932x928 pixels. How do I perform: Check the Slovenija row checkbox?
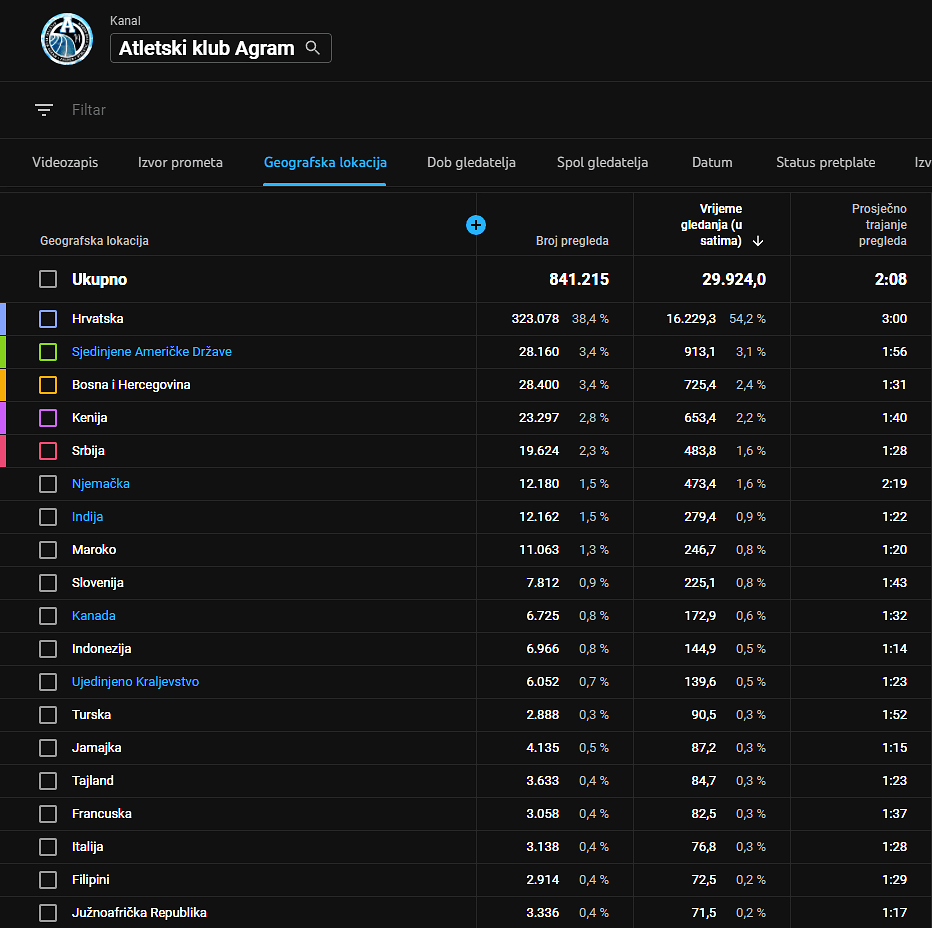pos(48,583)
